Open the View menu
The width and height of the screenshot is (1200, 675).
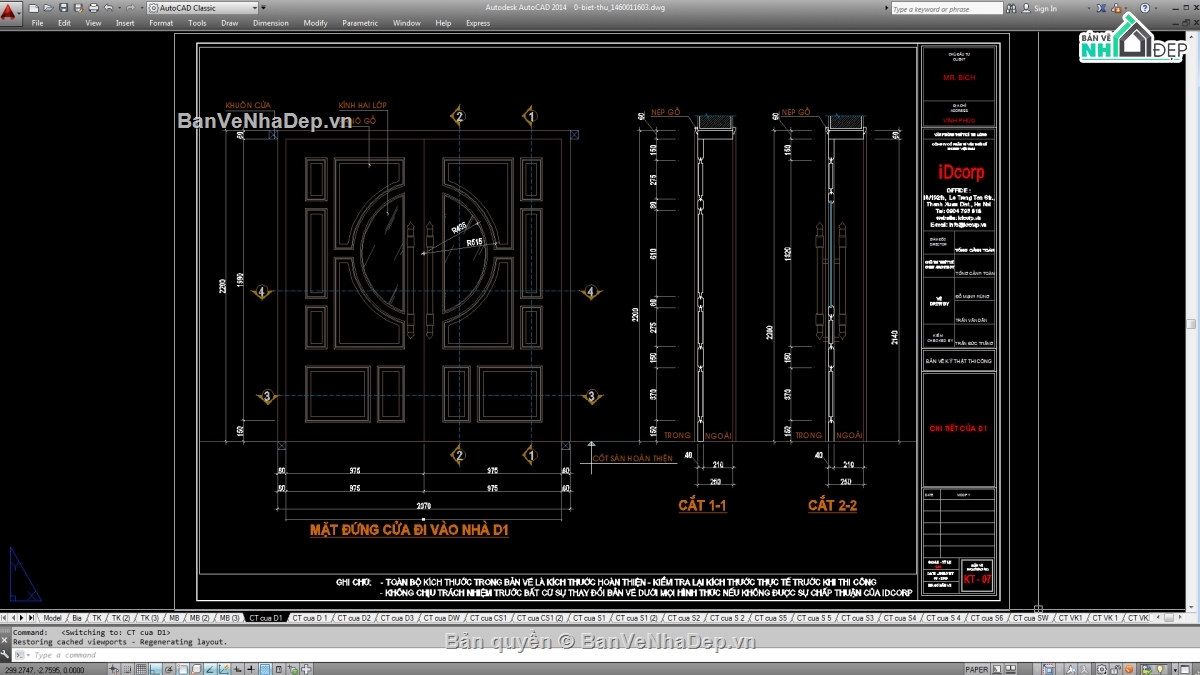point(93,23)
